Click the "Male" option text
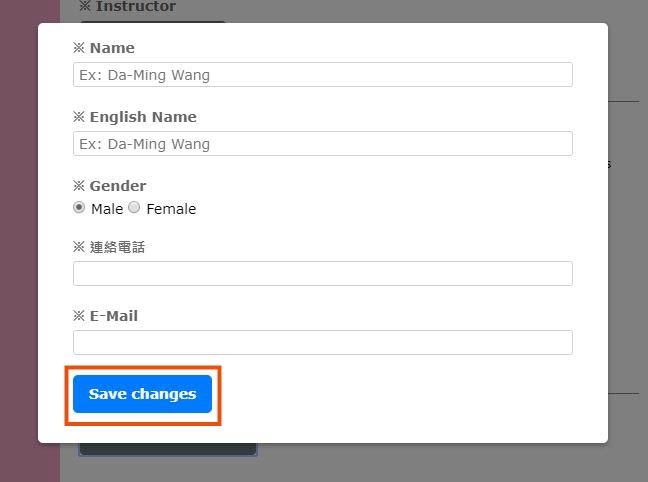The image size is (648, 482). 107,209
